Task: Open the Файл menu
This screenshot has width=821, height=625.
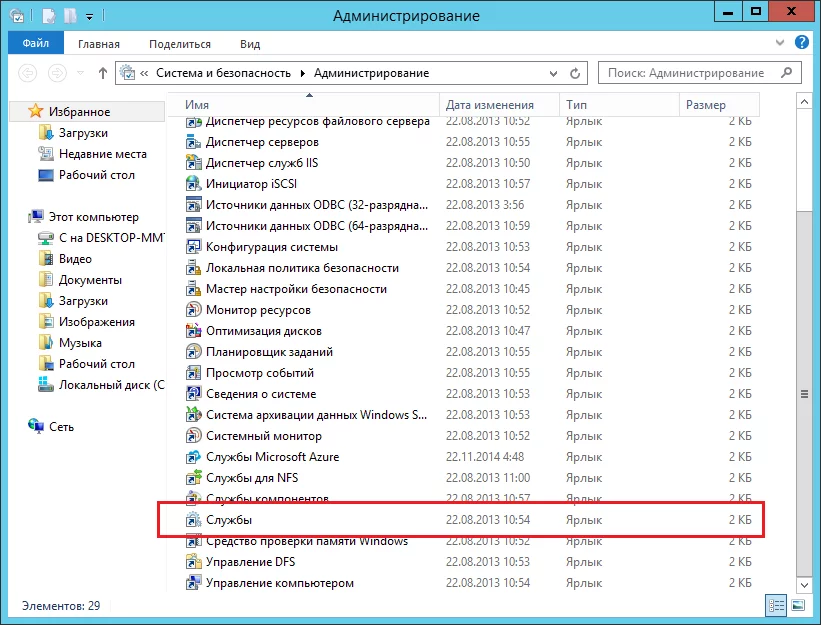Action: [x=35, y=44]
